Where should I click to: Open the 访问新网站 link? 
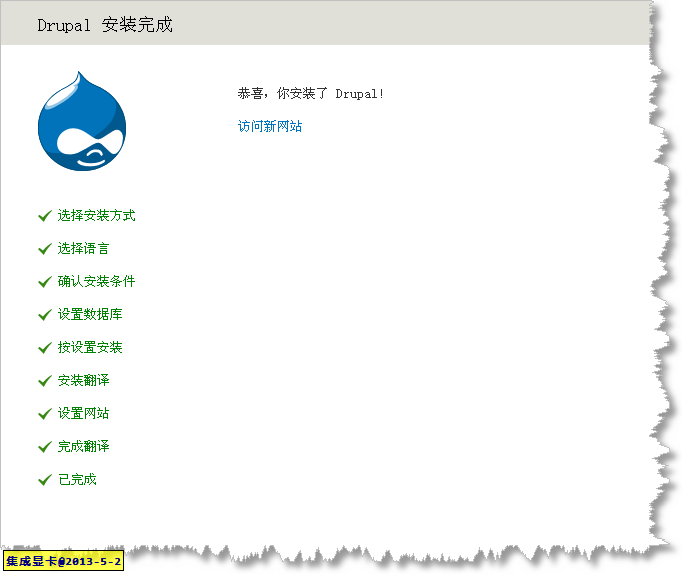point(270,126)
